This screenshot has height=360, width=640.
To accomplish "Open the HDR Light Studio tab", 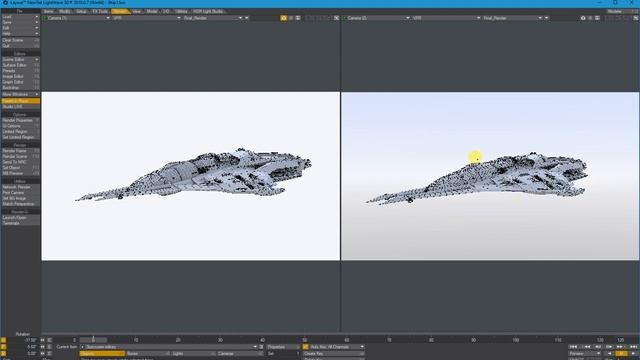I will coord(208,11).
